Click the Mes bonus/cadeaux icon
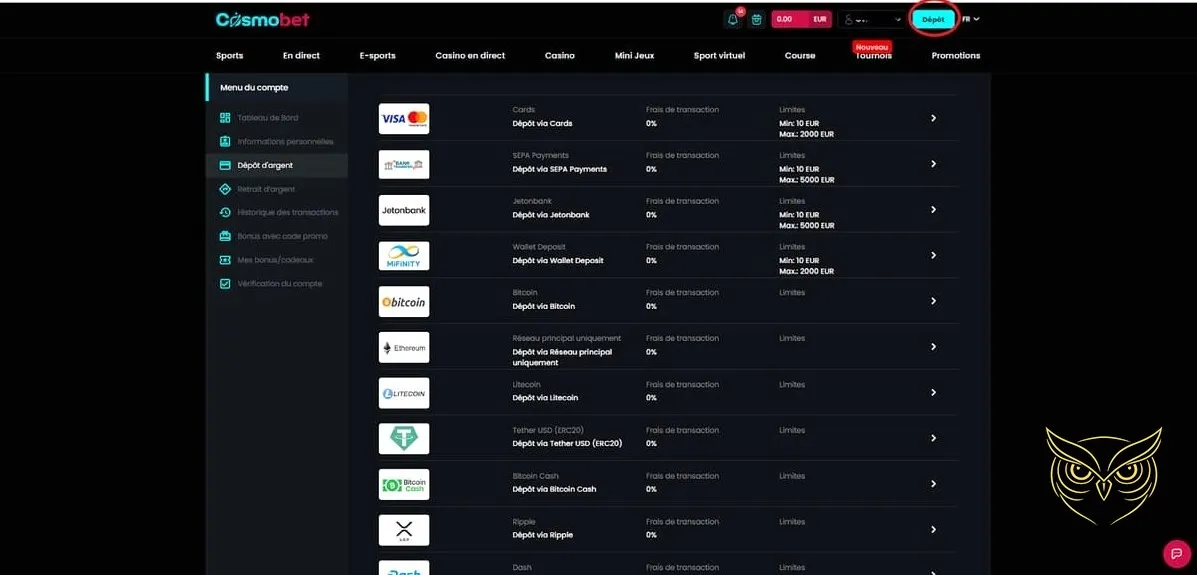The width and height of the screenshot is (1197, 575). coord(225,260)
